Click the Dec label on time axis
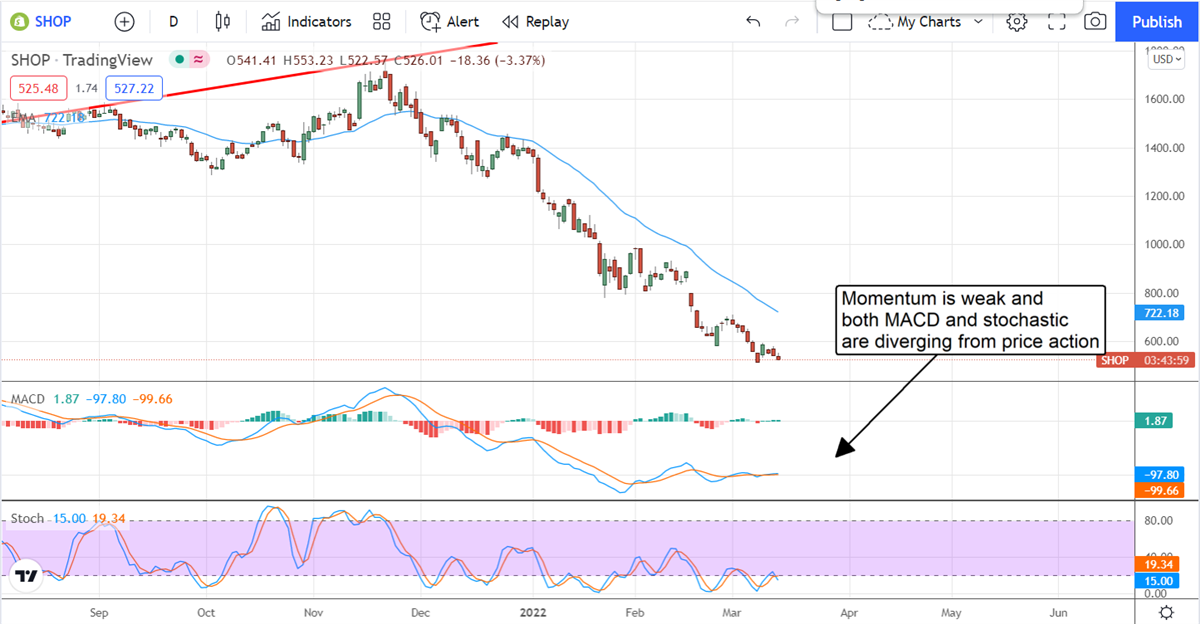 420,612
